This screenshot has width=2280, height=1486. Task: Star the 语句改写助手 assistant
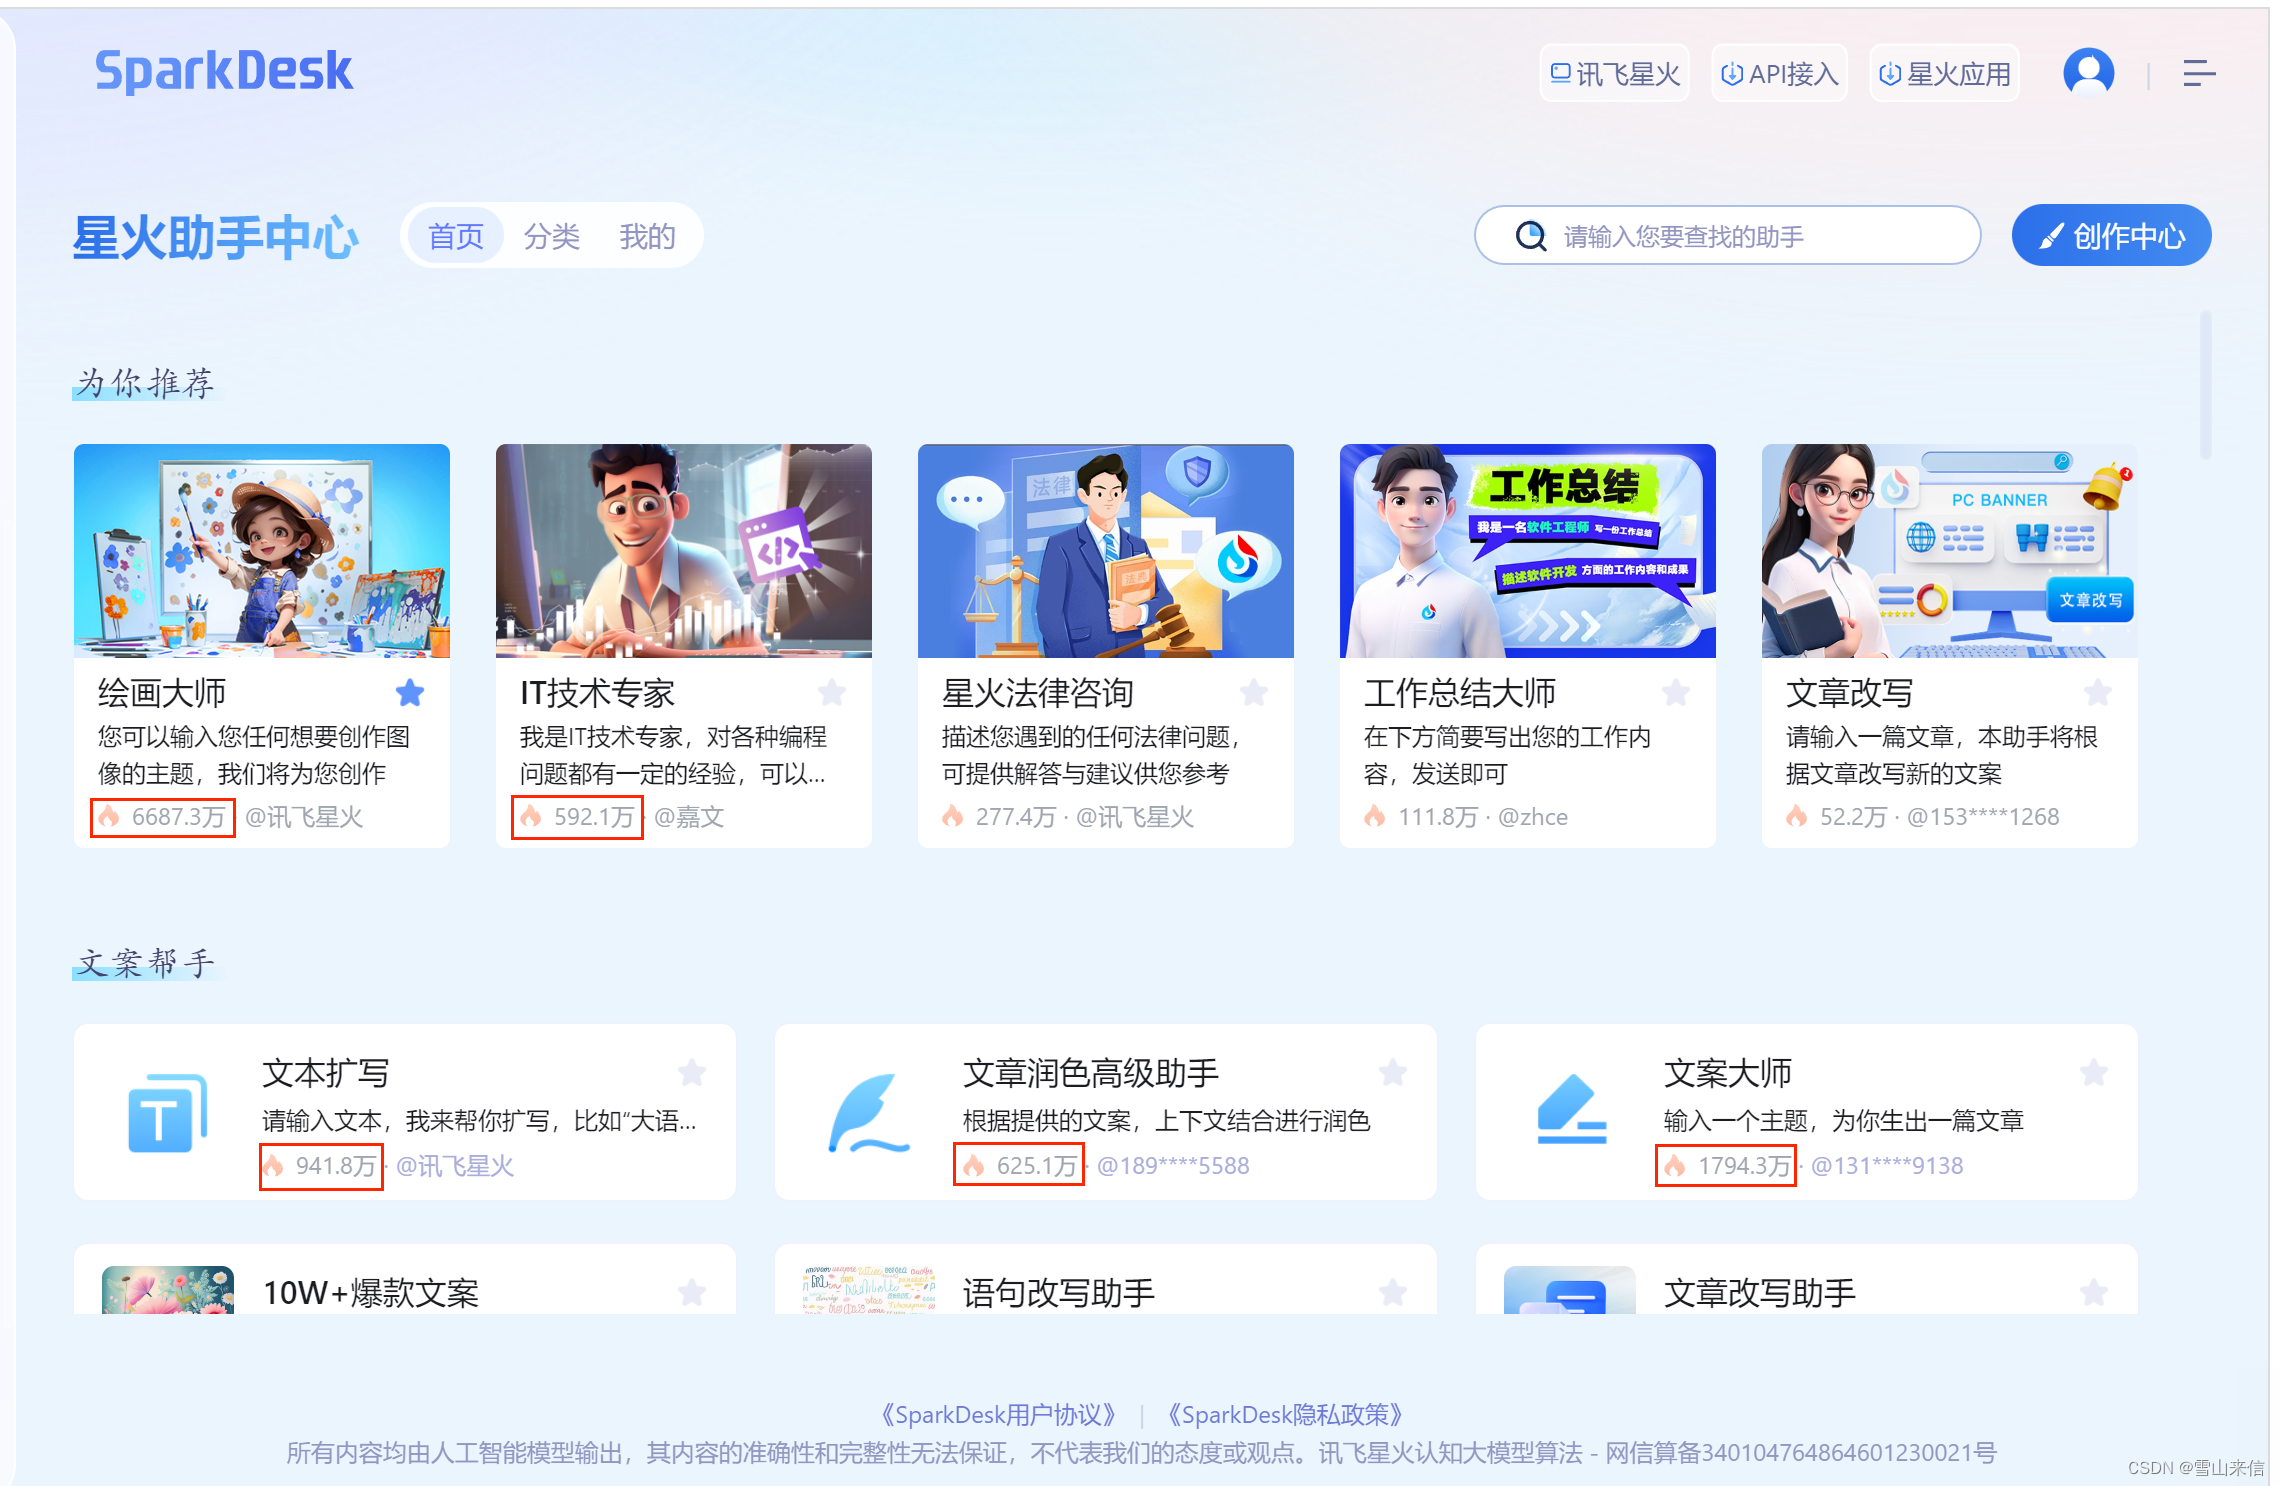(x=1393, y=1293)
